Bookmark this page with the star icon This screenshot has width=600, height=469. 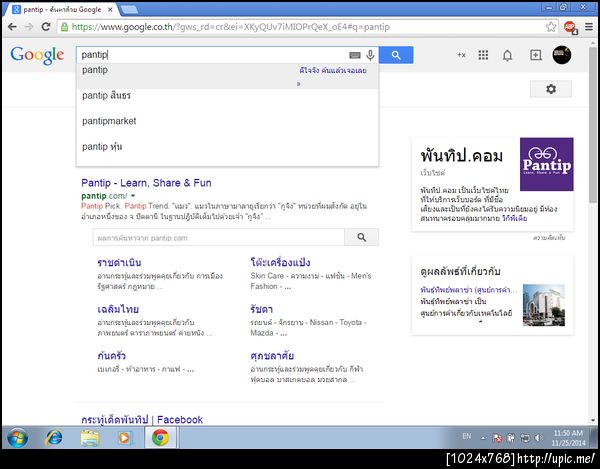pyautogui.click(x=551, y=27)
